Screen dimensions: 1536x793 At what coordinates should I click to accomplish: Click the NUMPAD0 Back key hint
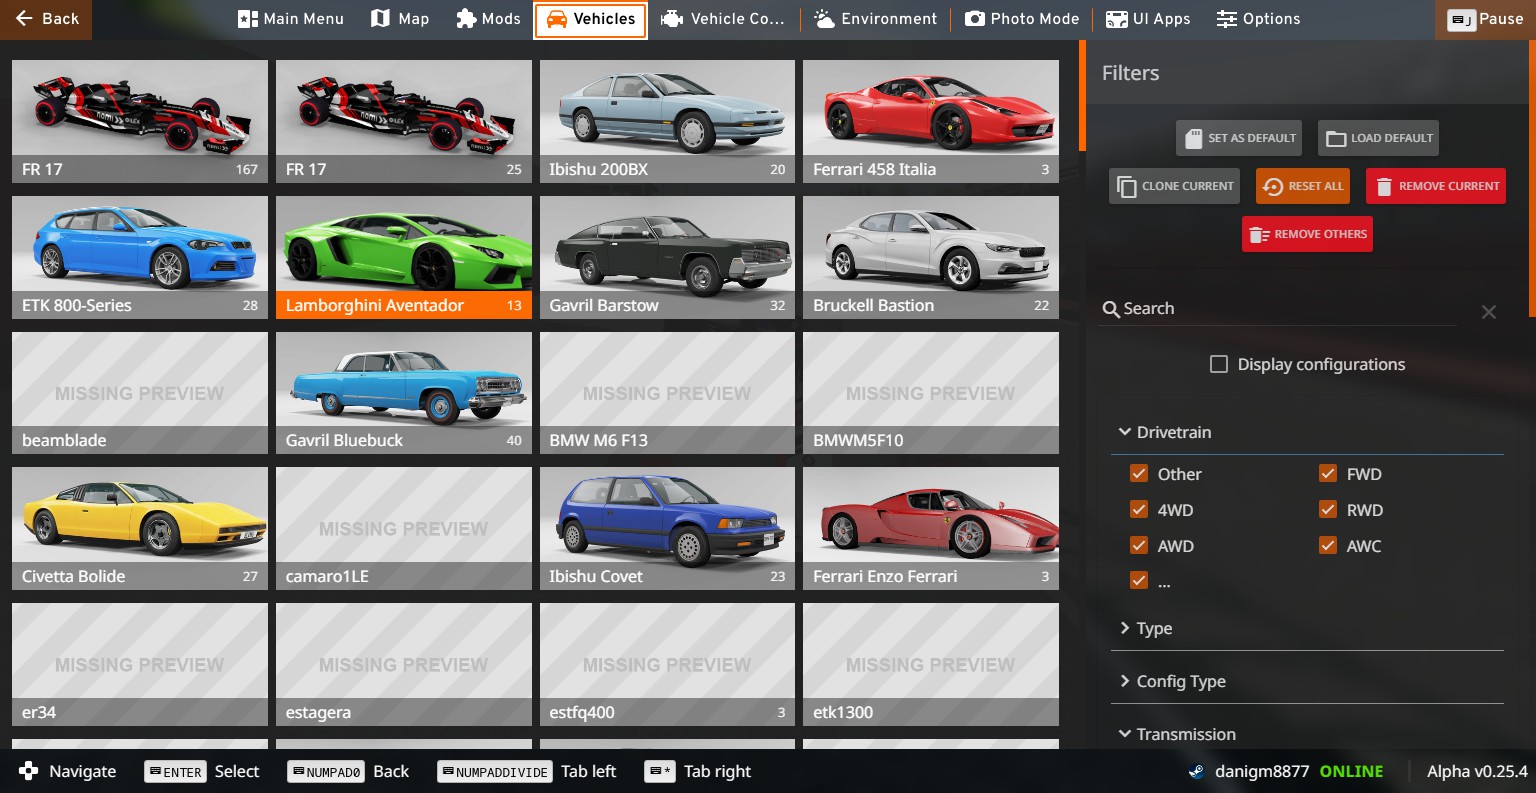(x=327, y=771)
